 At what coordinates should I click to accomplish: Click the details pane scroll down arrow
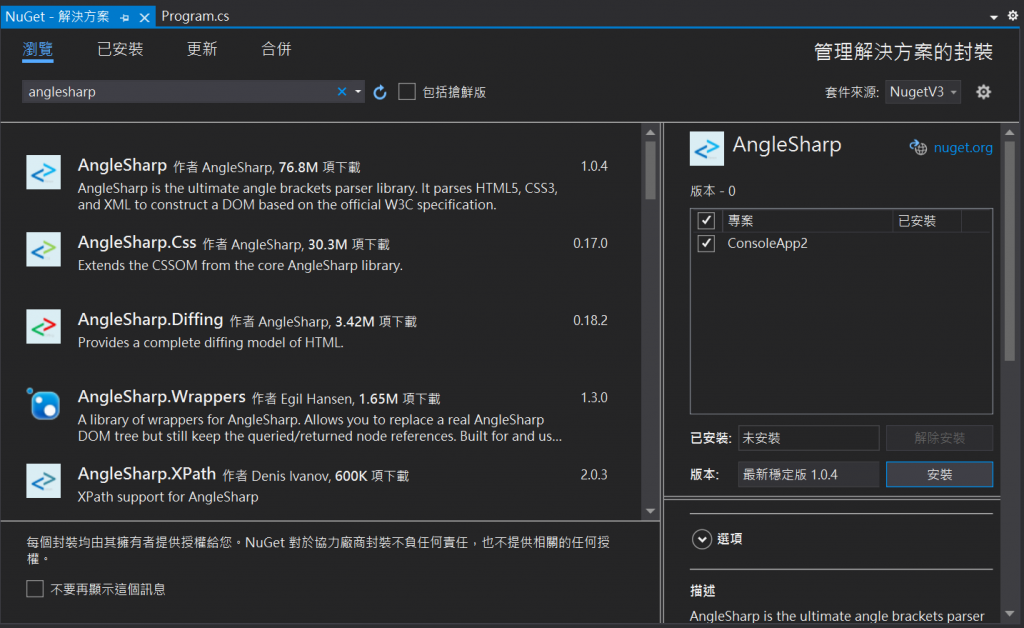1010,614
